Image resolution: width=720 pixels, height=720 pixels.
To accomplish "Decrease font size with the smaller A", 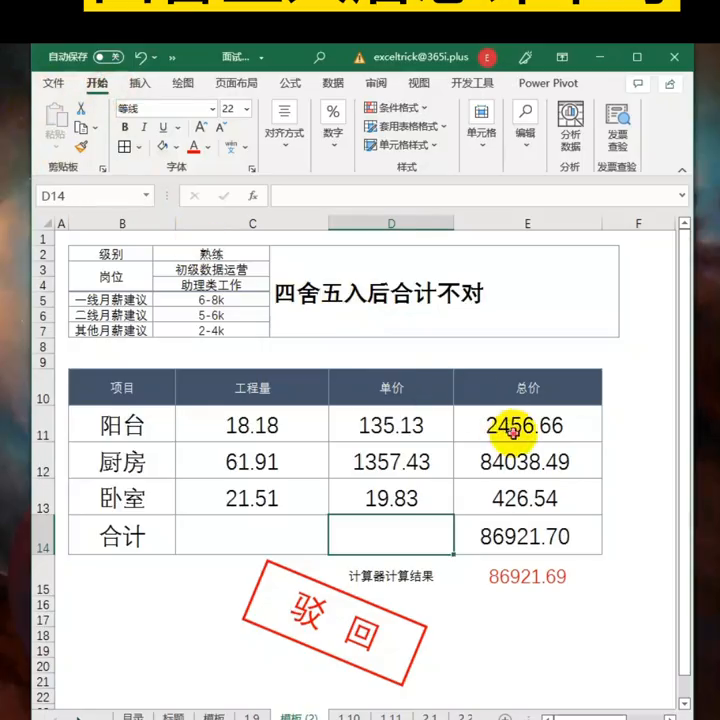I will (221, 127).
